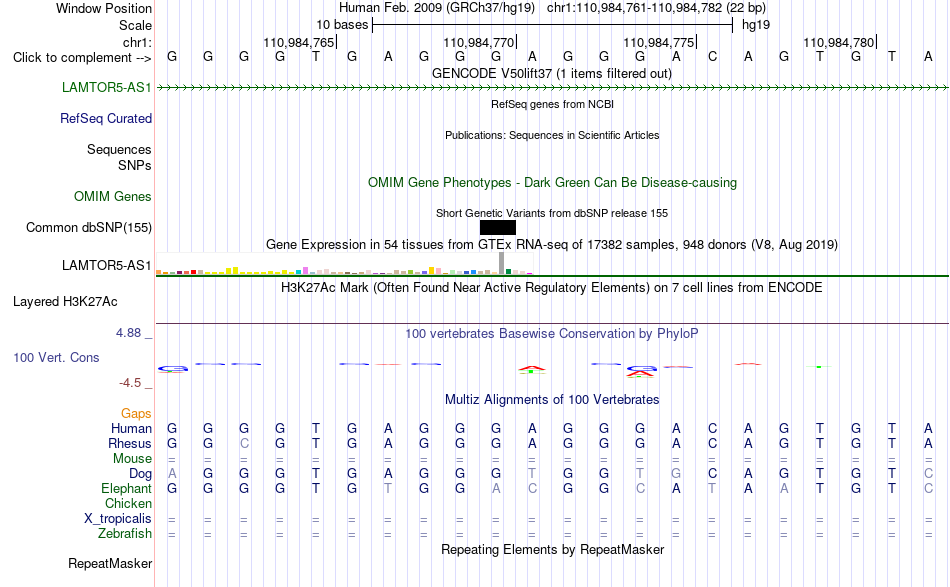Click the mismatched C in the Rhesus row
950x587 pixels.
pyautogui.click(x=244, y=444)
